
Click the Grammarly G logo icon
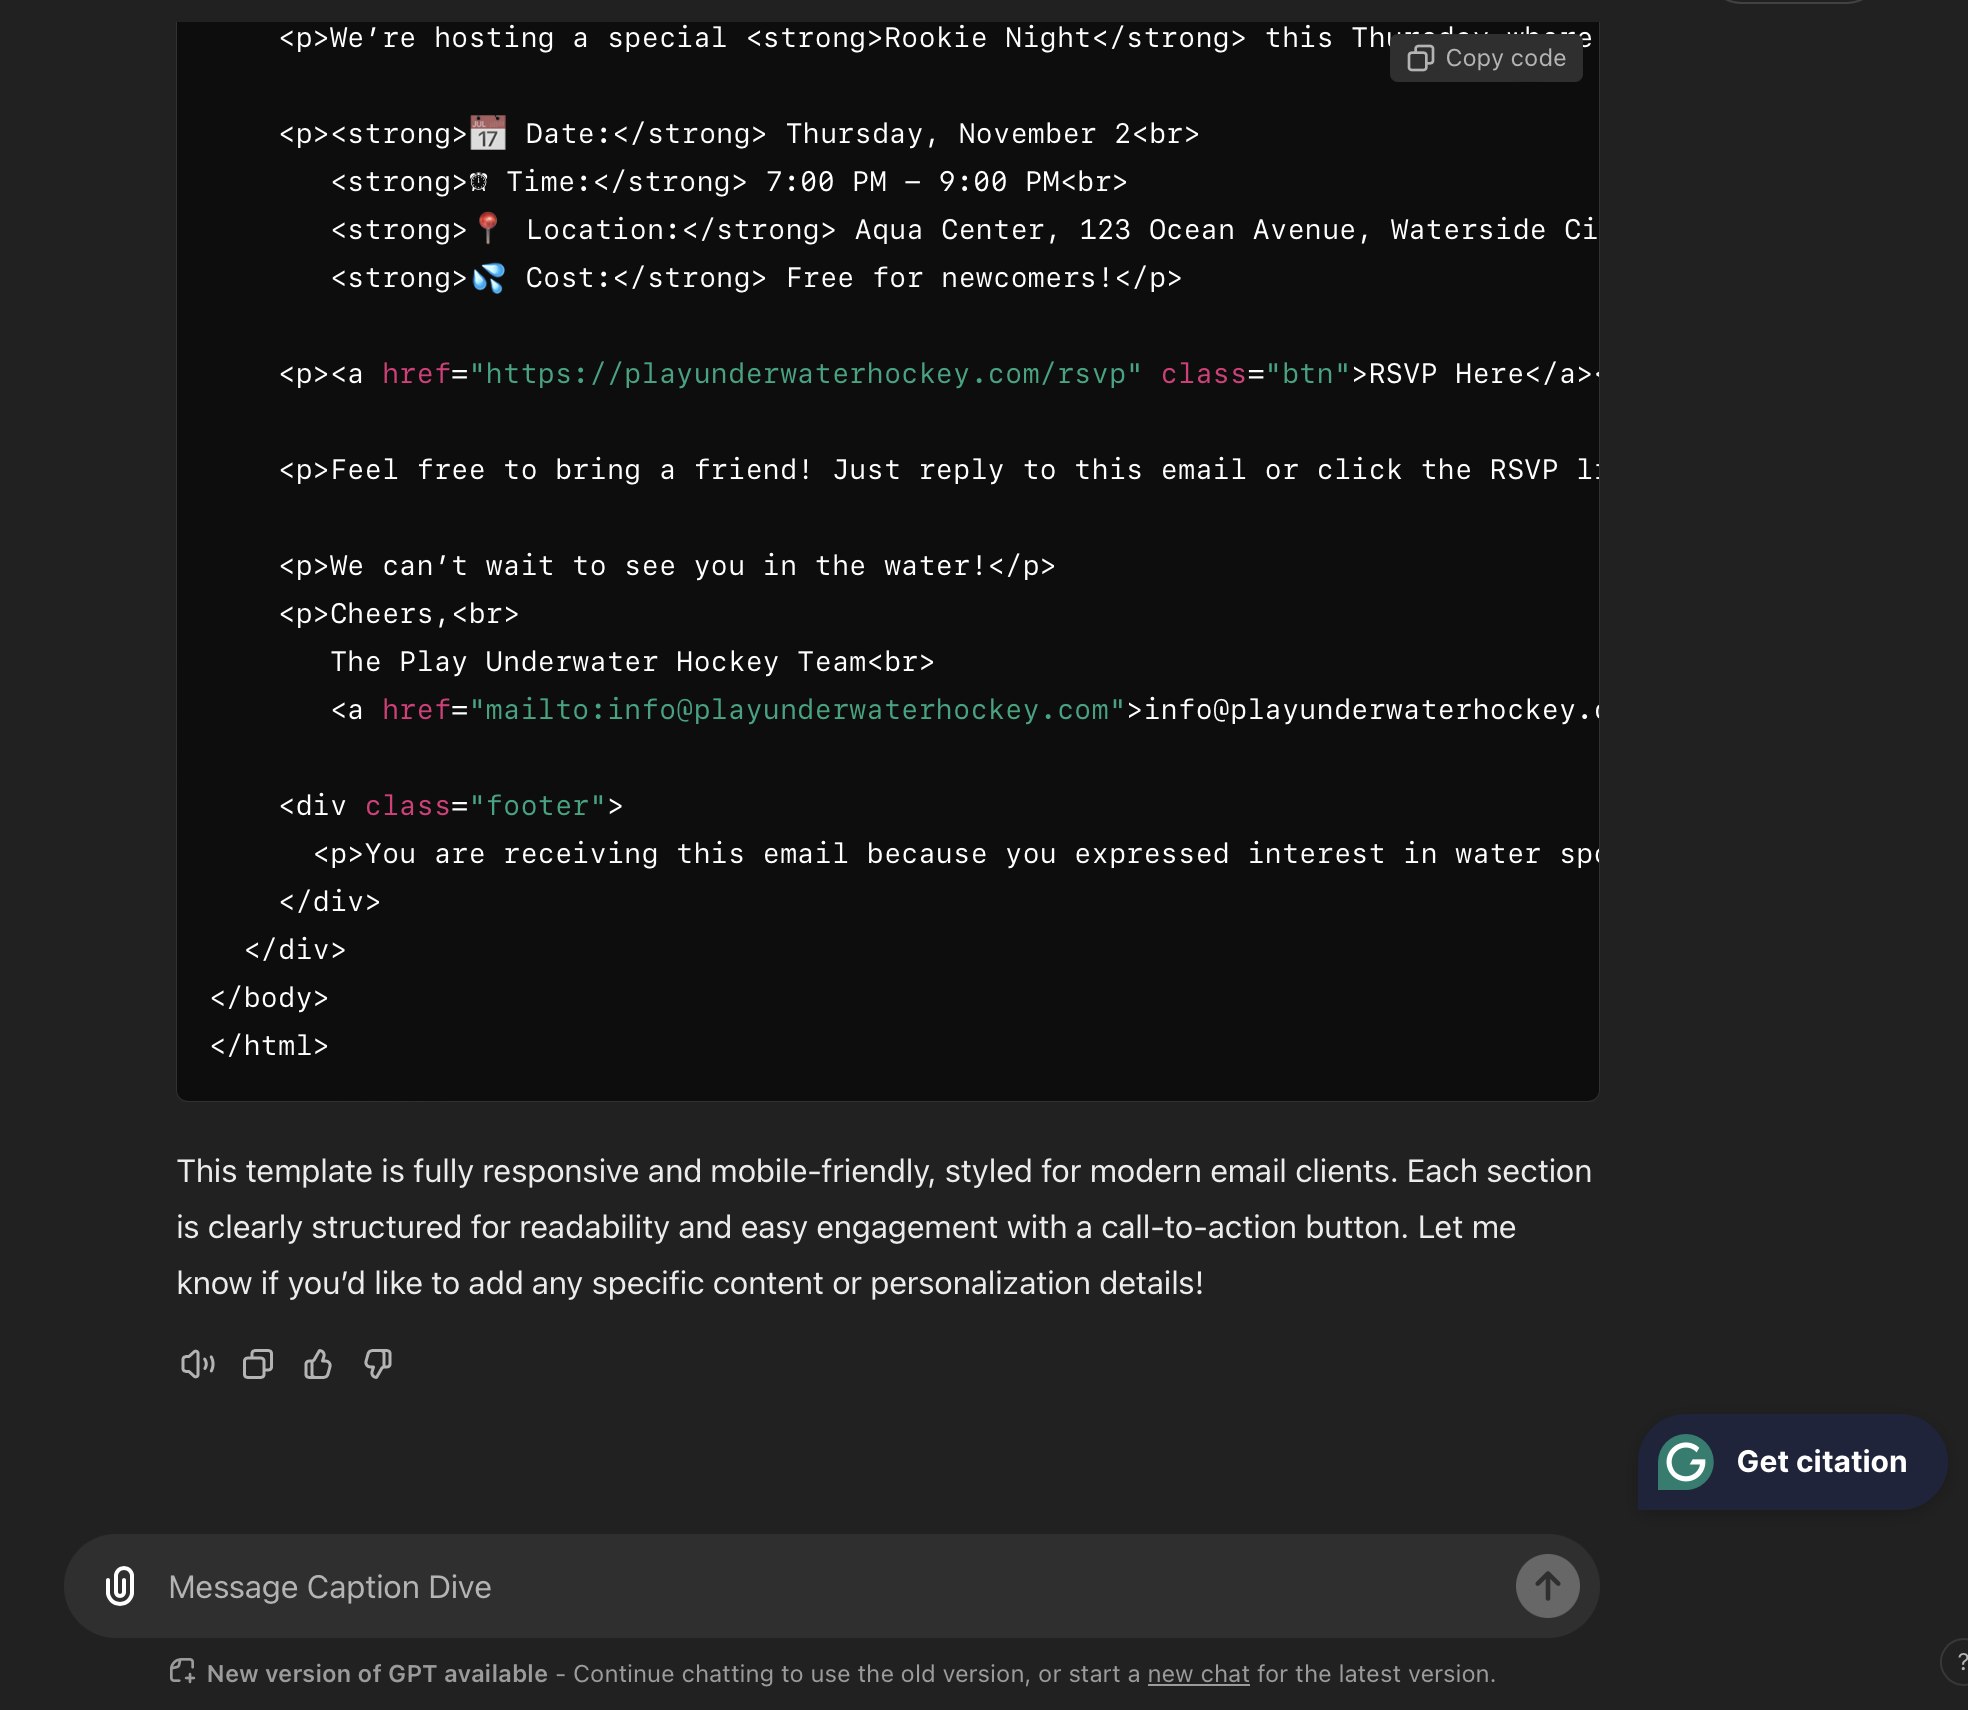tap(1686, 1462)
